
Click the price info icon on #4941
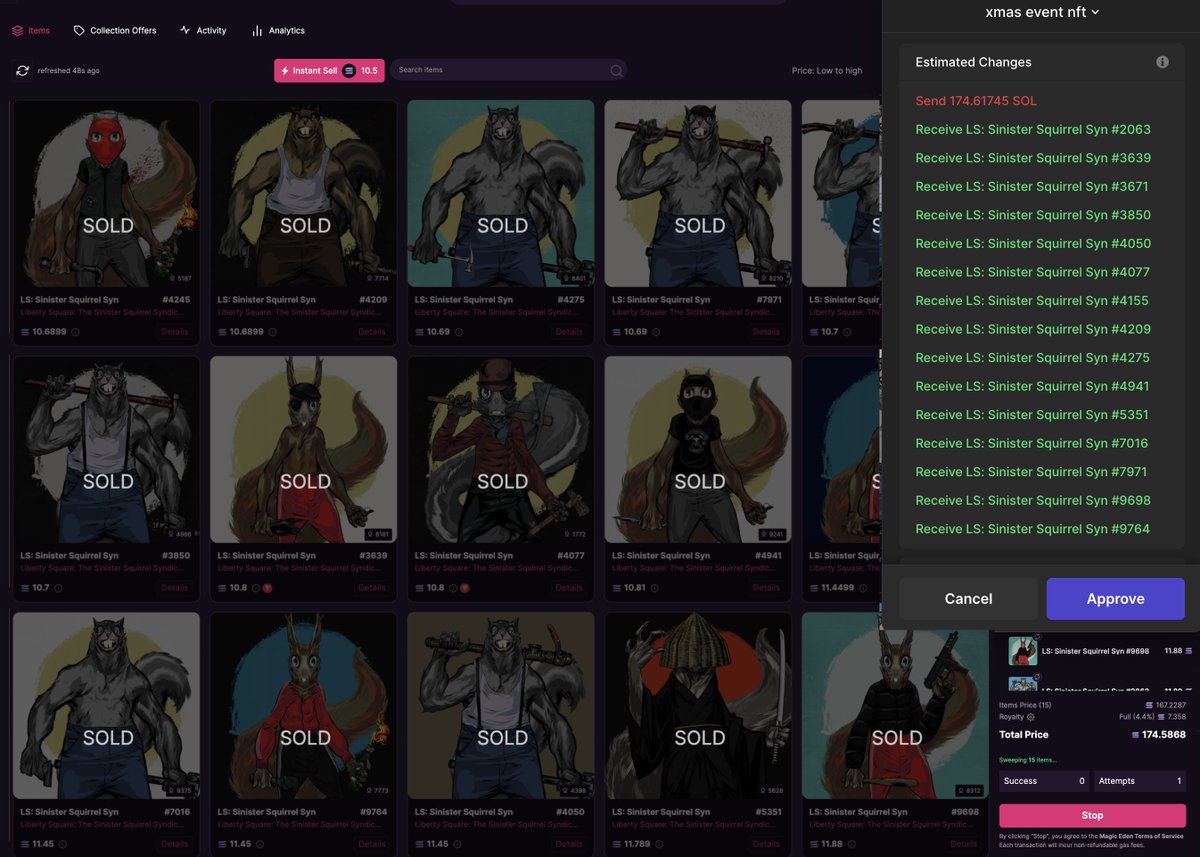point(655,588)
